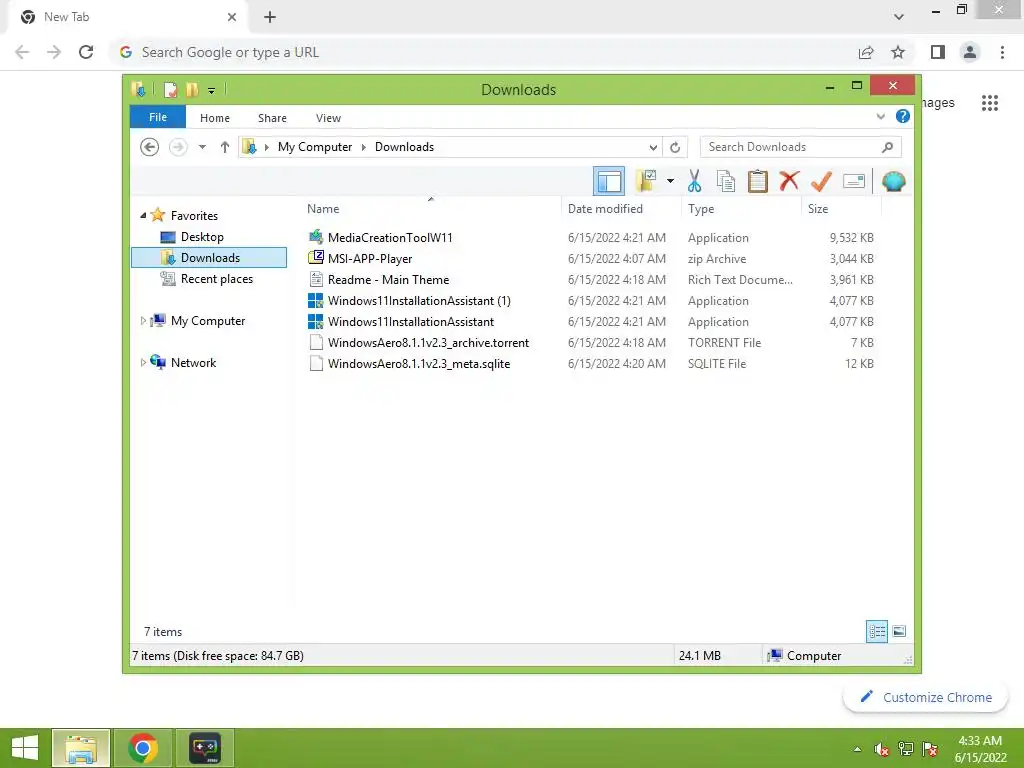Show hidden tray icons arrow
Screen dimensions: 1024x768
click(x=857, y=749)
